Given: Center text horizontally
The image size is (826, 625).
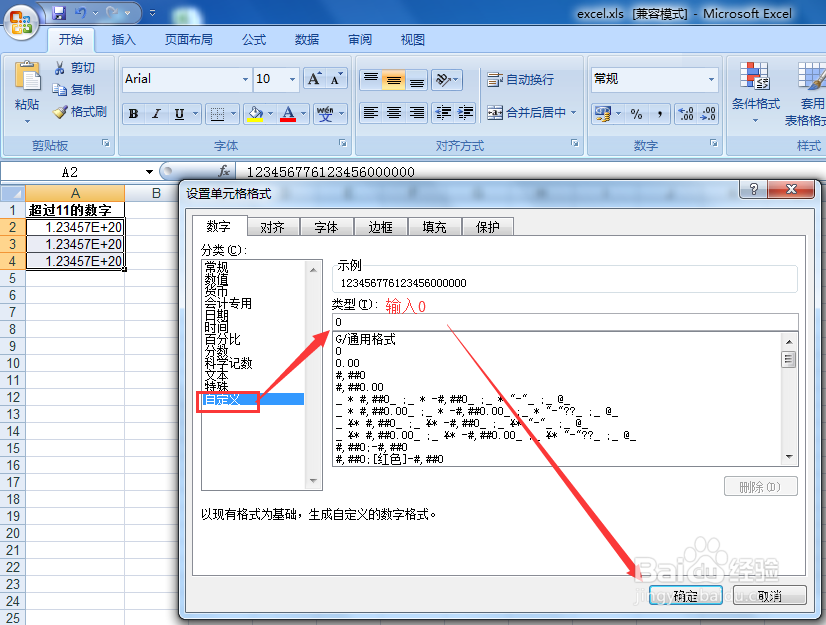Looking at the screenshot, I should (x=394, y=113).
